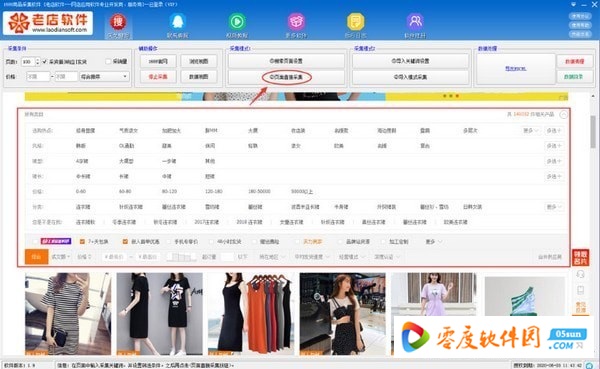The height and width of the screenshot is (369, 600).
Task: Click the circled 页面直接采集 button
Action: point(287,77)
